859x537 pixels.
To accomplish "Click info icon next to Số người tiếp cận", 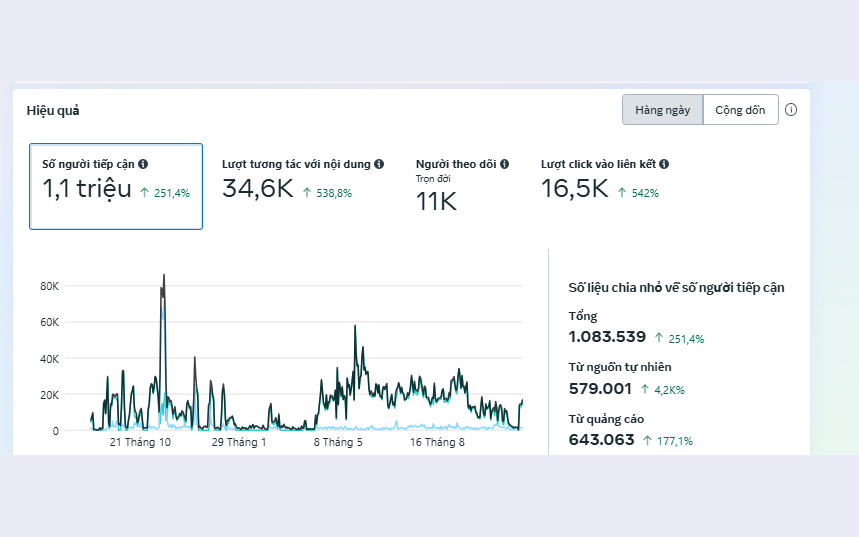I will [x=143, y=164].
